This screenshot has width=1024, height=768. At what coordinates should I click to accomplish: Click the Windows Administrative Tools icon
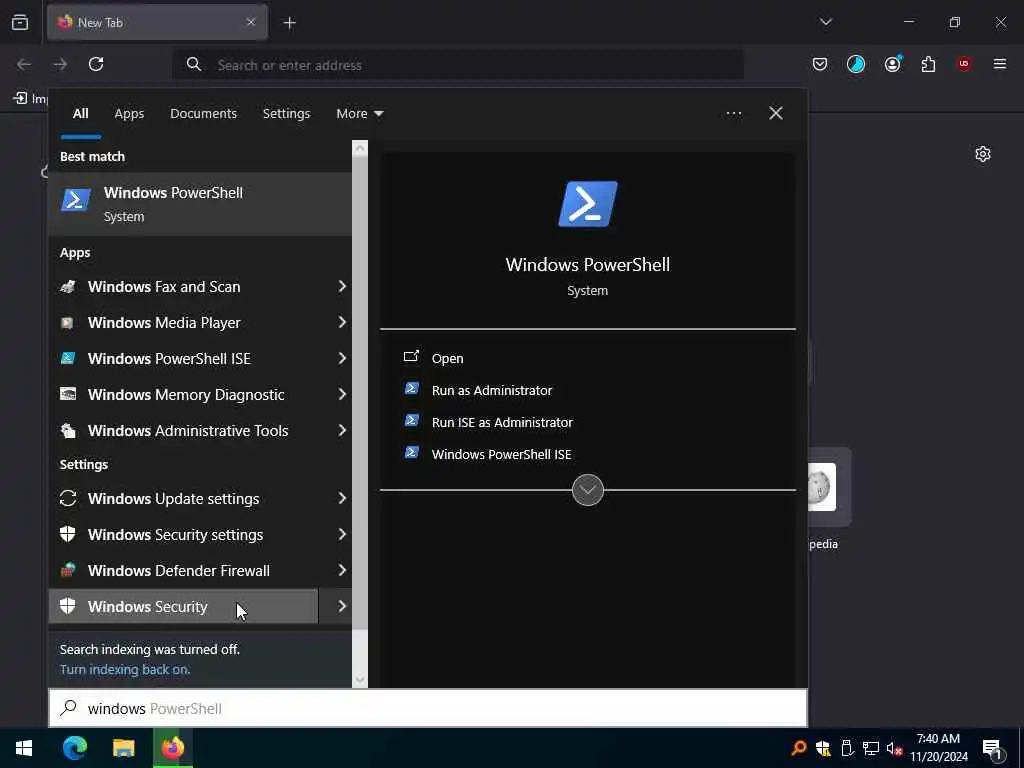click(x=68, y=430)
